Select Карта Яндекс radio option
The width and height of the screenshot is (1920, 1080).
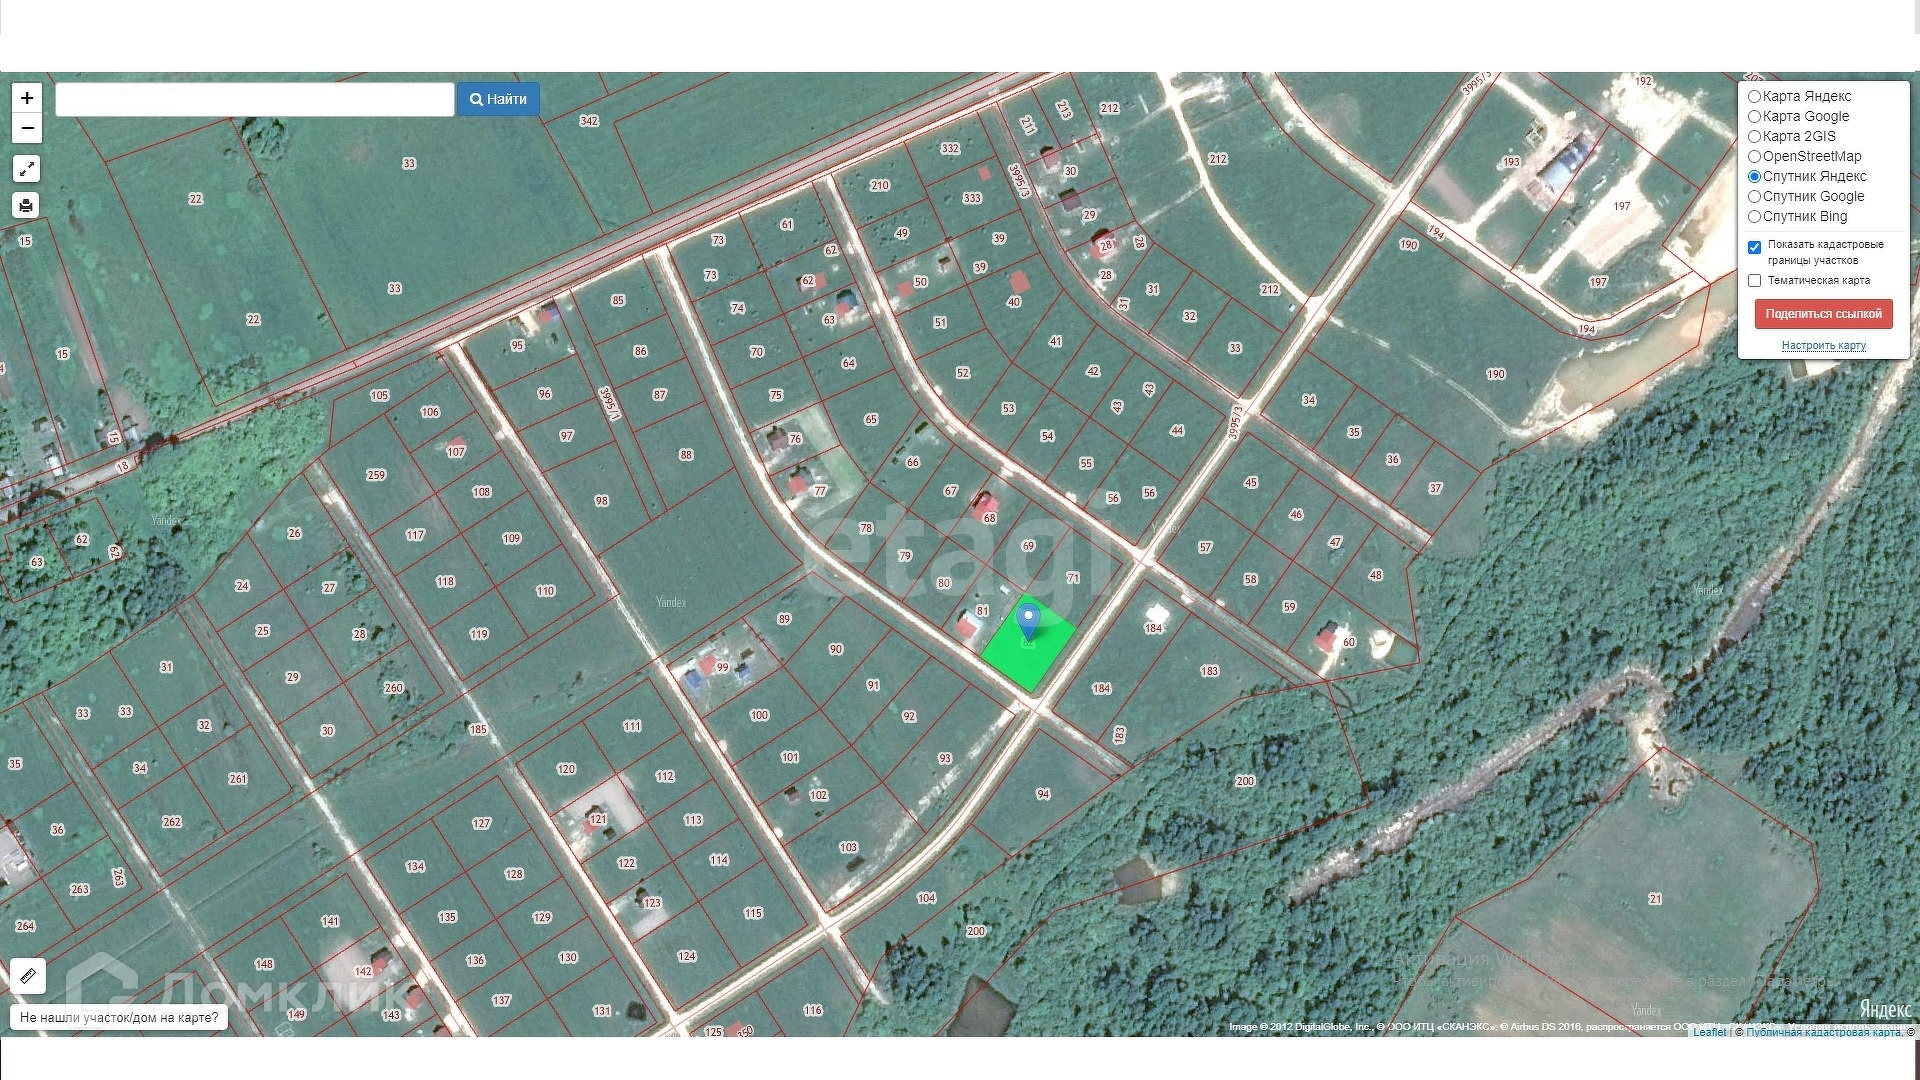[x=1754, y=97]
